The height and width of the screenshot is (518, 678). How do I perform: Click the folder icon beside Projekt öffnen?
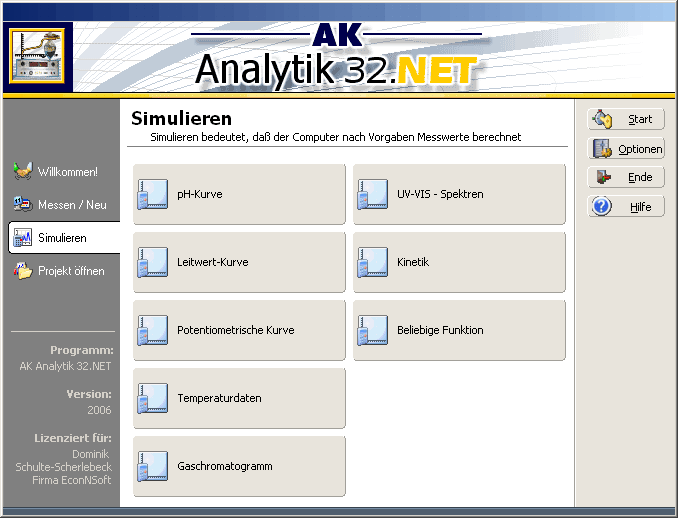click(x=23, y=271)
